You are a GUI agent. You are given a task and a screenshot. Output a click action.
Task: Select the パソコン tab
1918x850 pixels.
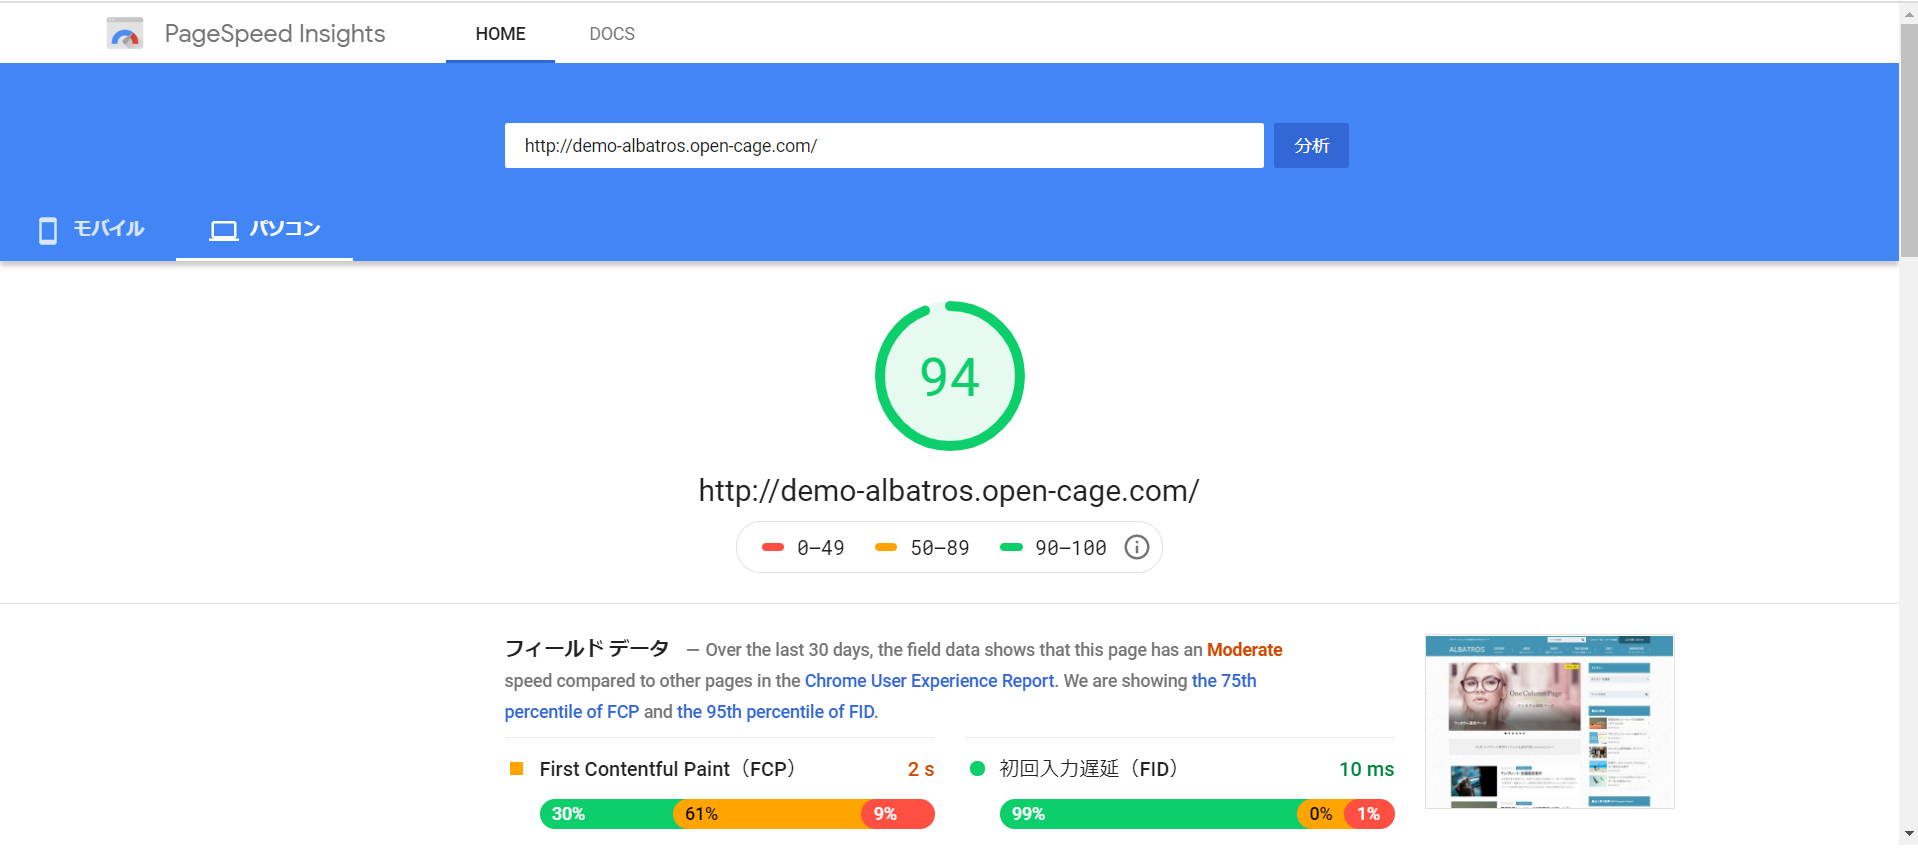(264, 229)
